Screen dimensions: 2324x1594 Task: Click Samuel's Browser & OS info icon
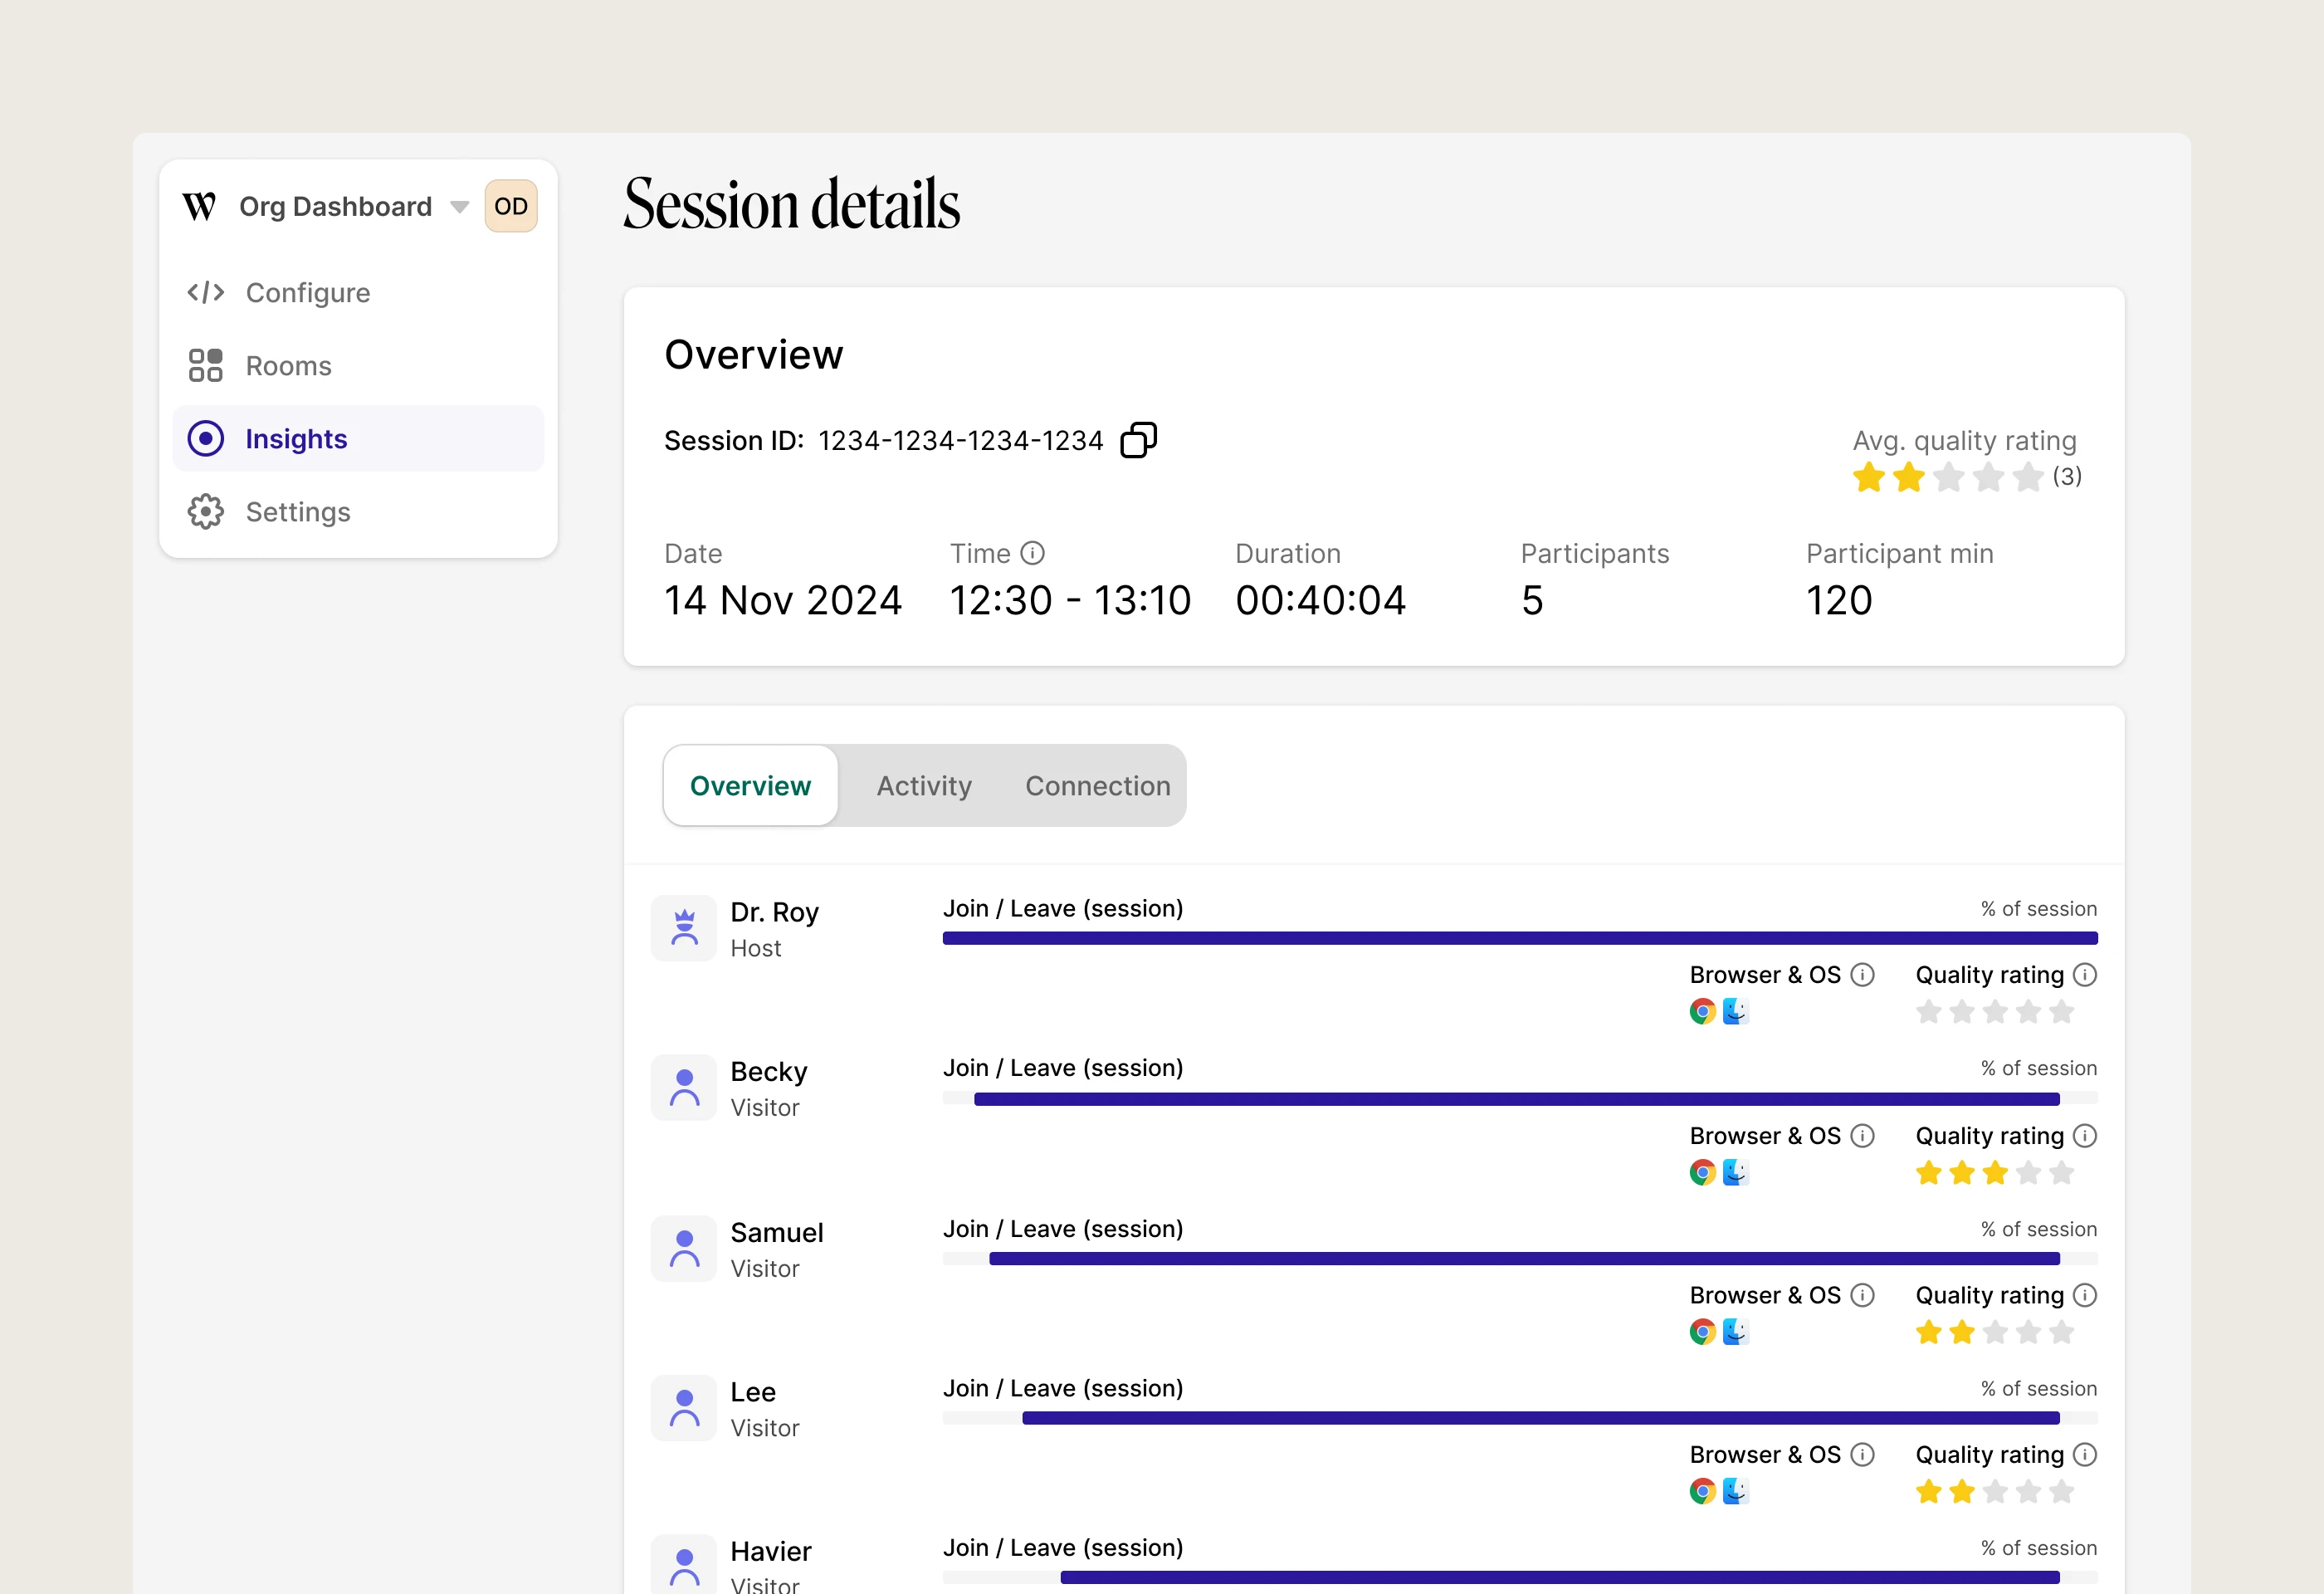point(1862,1295)
